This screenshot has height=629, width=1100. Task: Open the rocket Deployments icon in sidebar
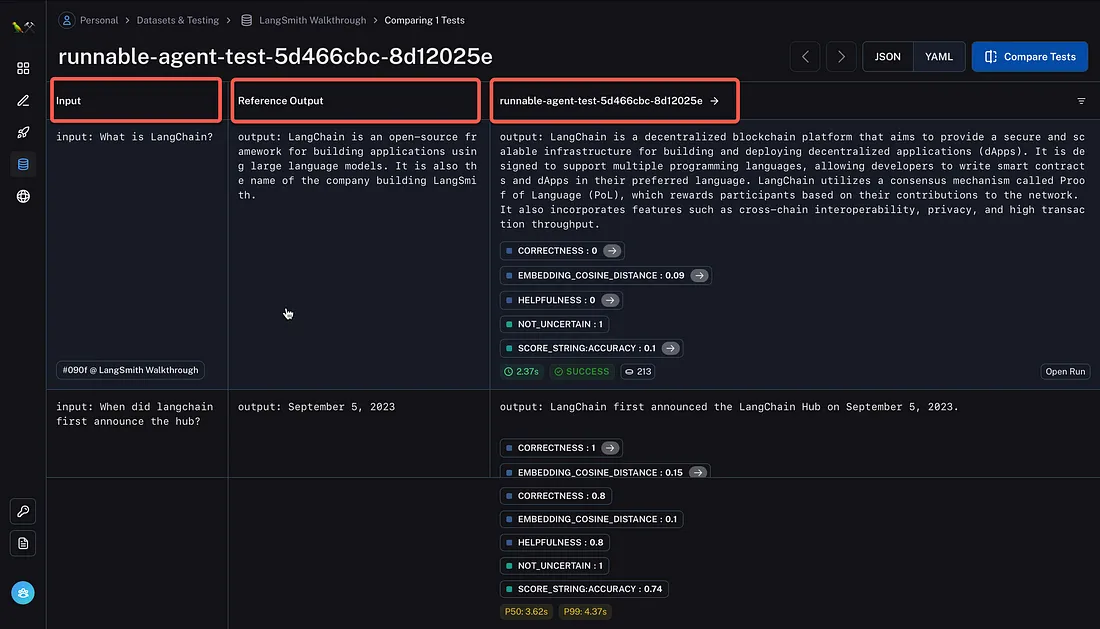tap(23, 133)
